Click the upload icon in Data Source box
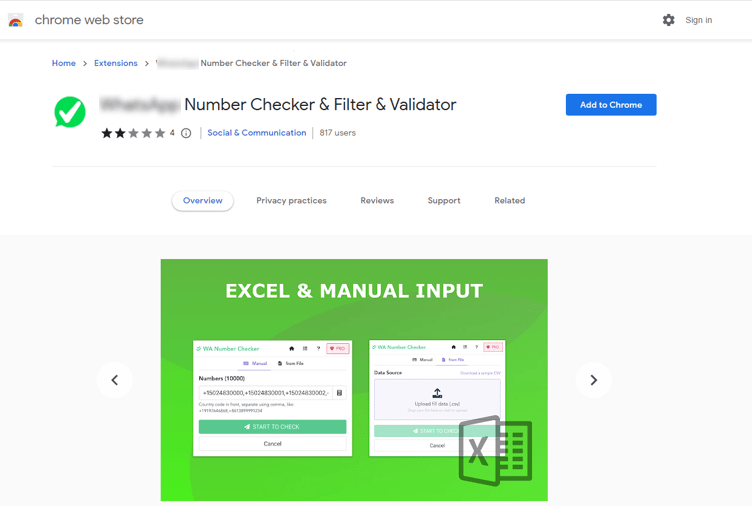The height and width of the screenshot is (511, 752). click(437, 394)
